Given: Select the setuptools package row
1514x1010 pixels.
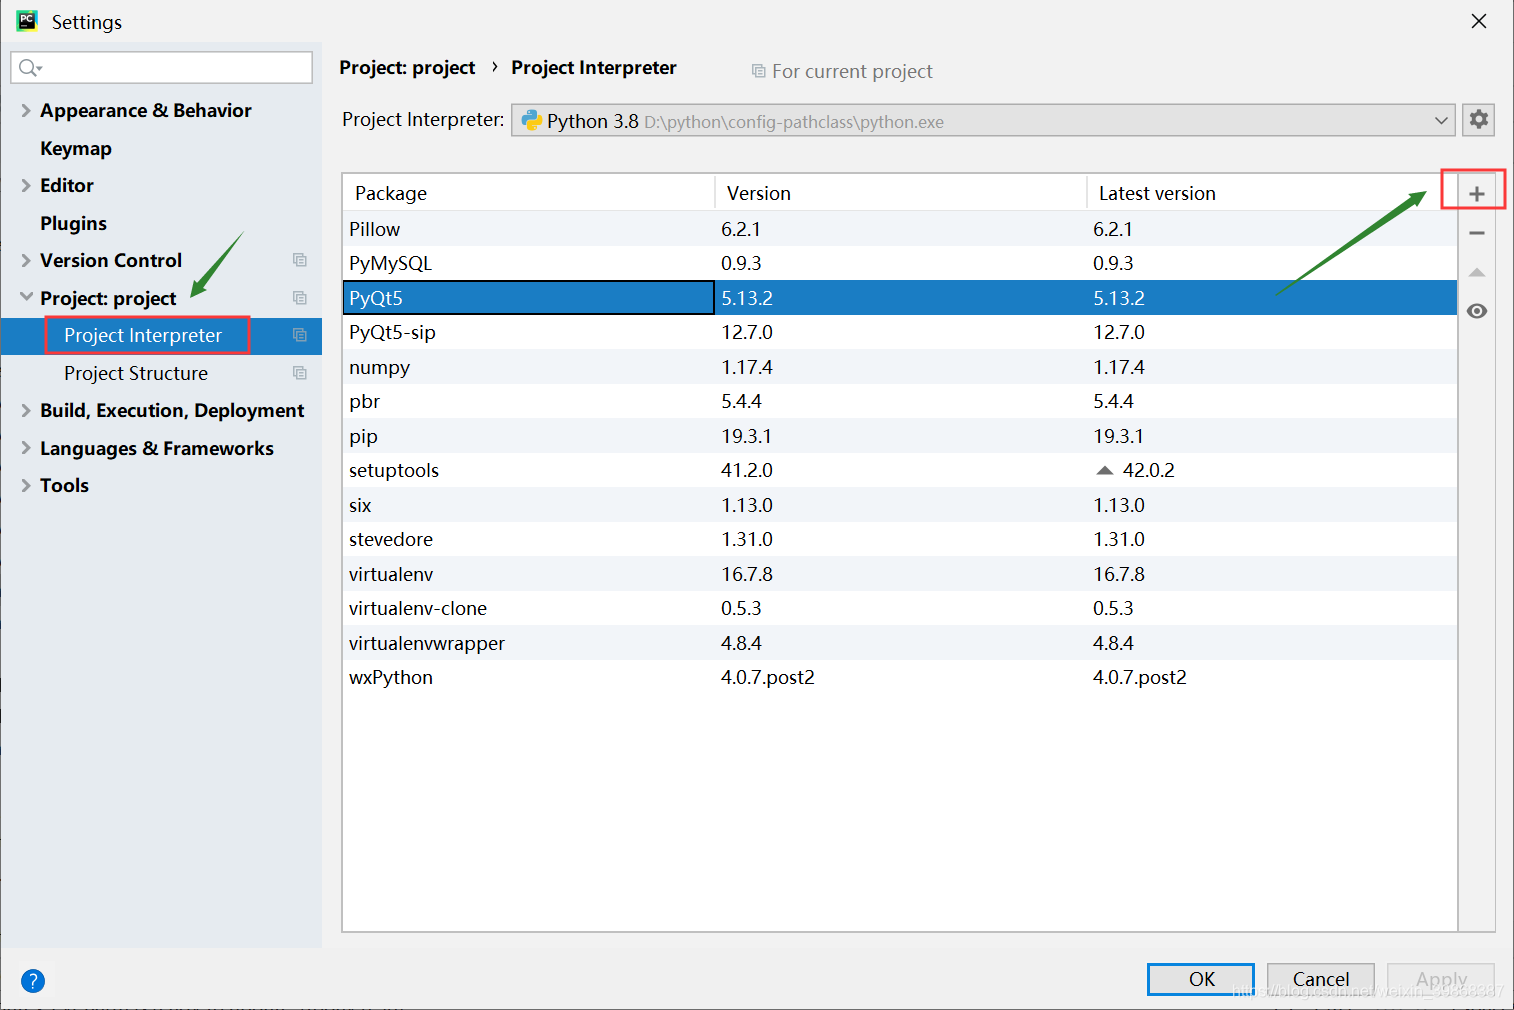Looking at the screenshot, I should click(900, 470).
